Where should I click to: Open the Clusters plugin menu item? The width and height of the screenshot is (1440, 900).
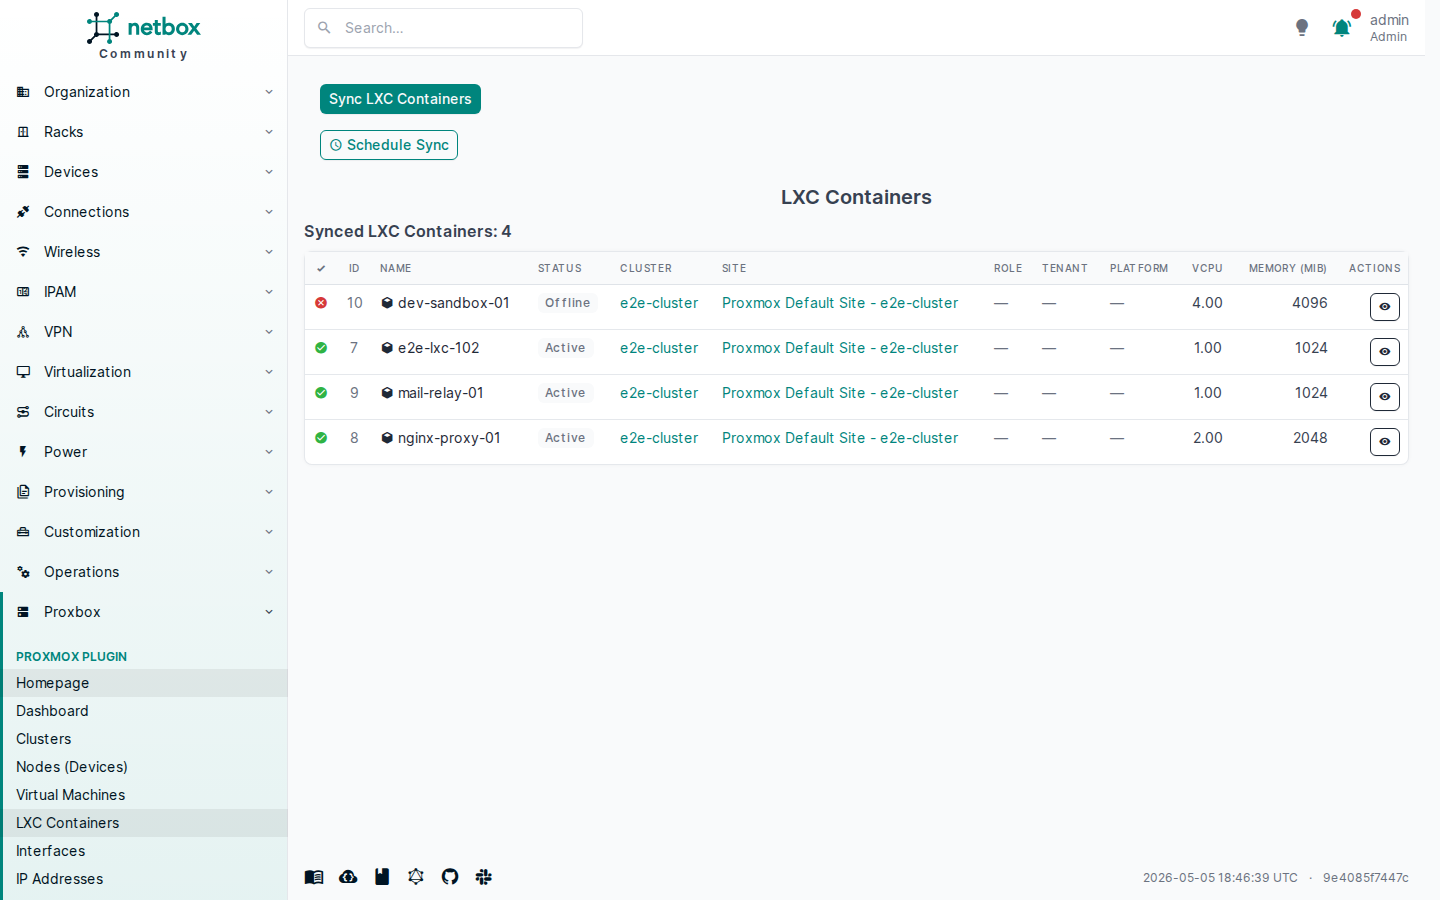click(x=144, y=739)
